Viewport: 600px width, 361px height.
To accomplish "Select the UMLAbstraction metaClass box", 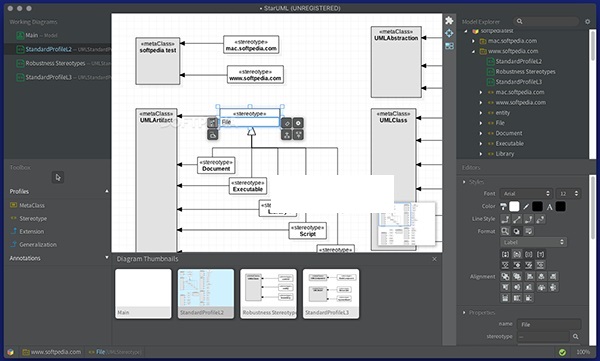I will 396,62.
